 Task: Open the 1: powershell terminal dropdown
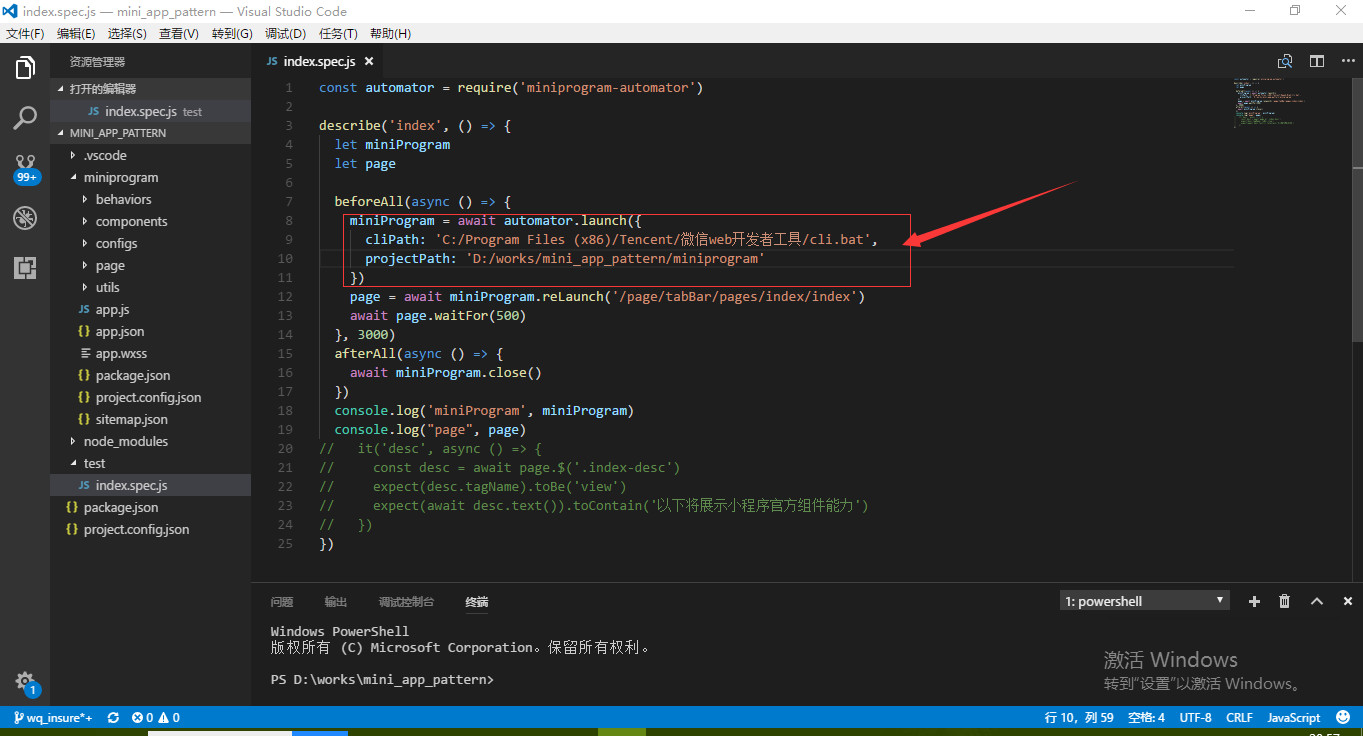click(x=1145, y=601)
